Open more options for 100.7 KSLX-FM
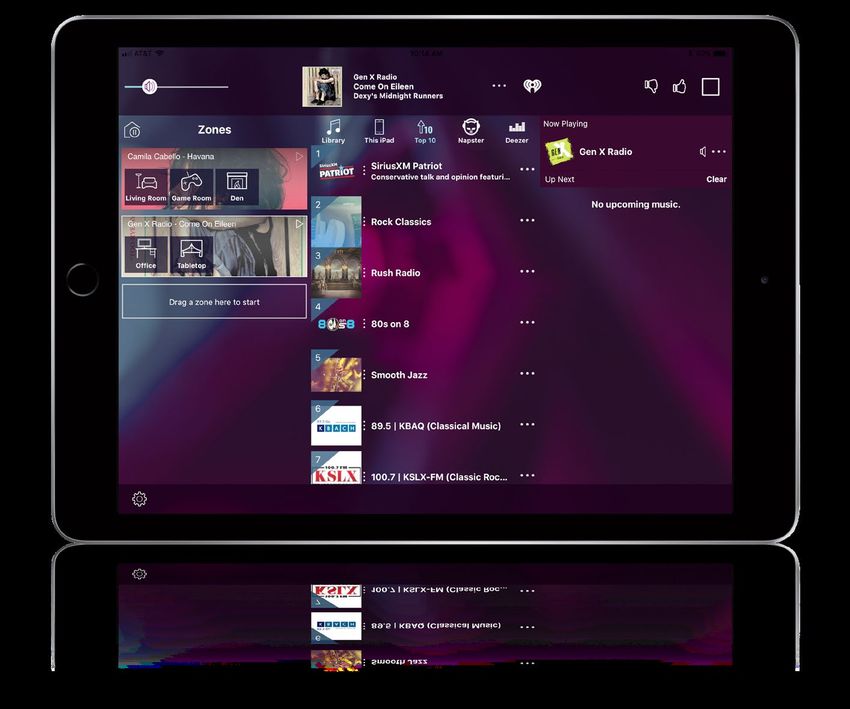Image resolution: width=850 pixels, height=709 pixels. point(527,475)
